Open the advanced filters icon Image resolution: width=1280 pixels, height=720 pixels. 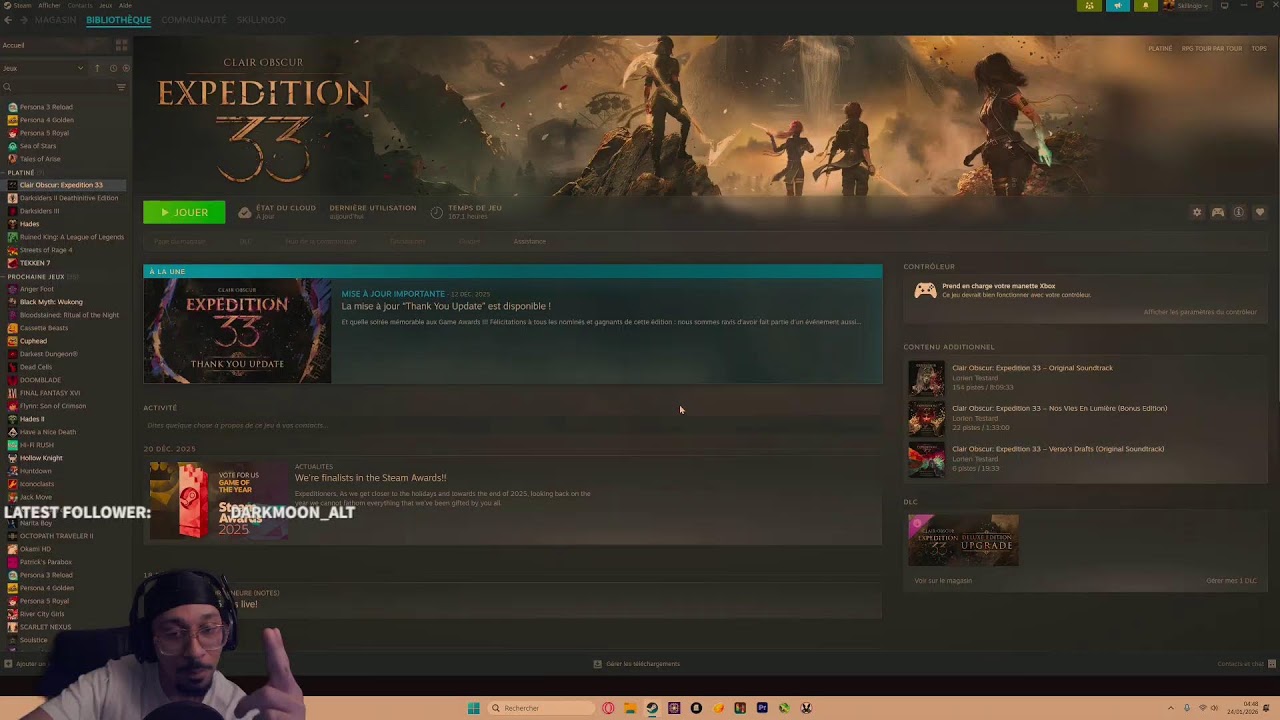[x=121, y=87]
